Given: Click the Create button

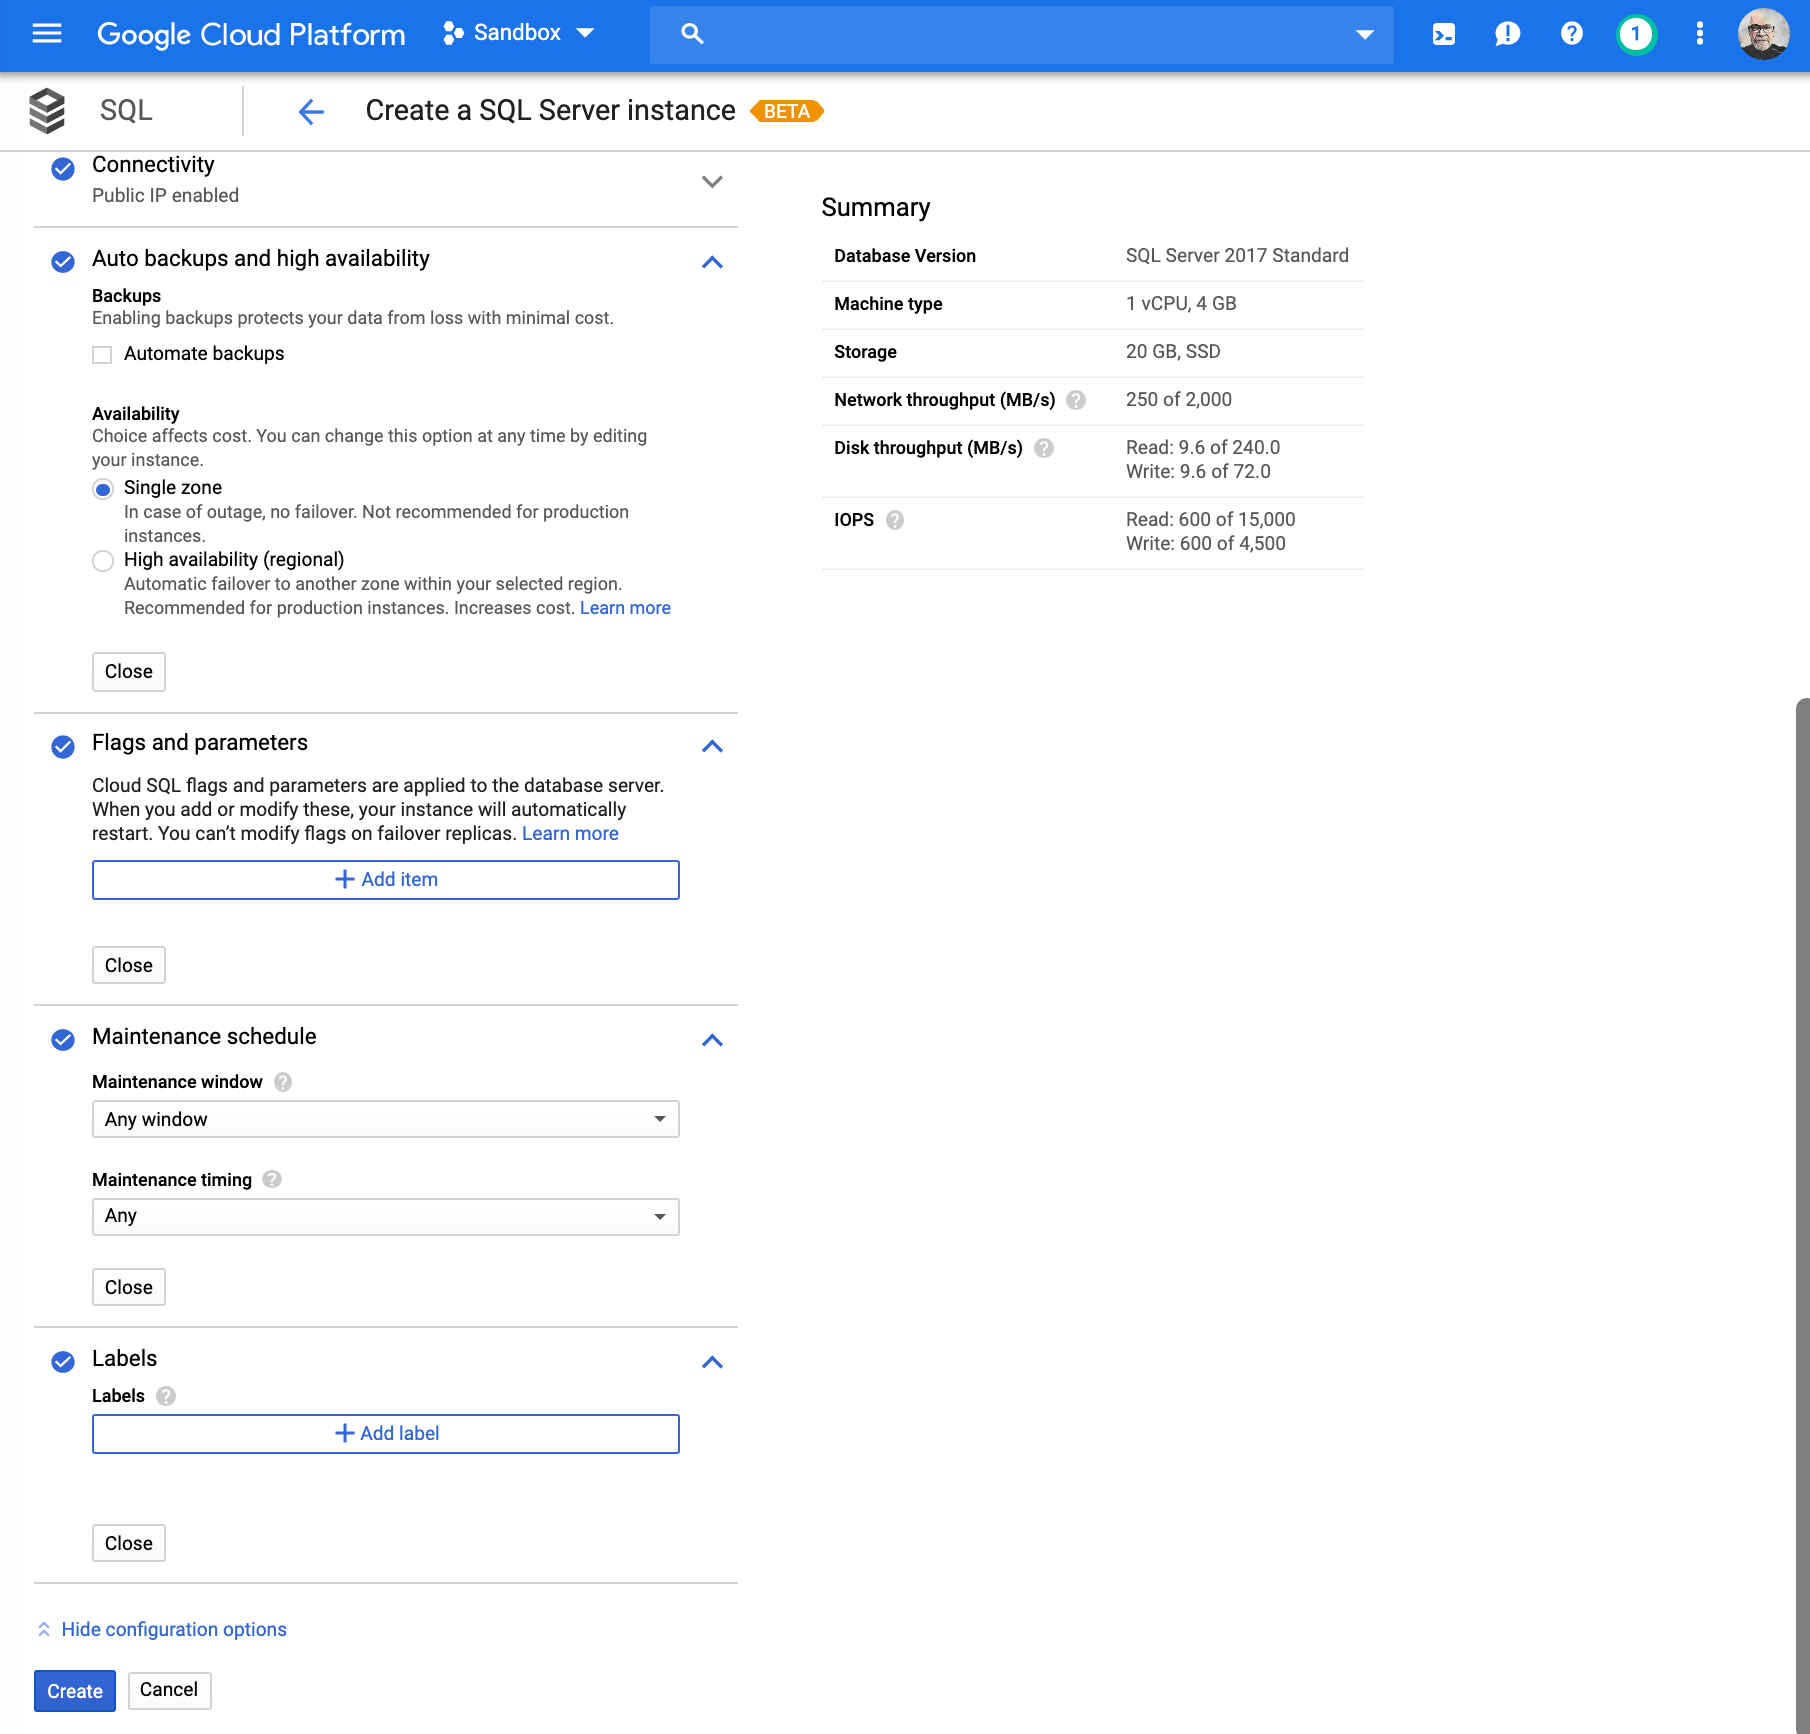Looking at the screenshot, I should click(x=75, y=1691).
